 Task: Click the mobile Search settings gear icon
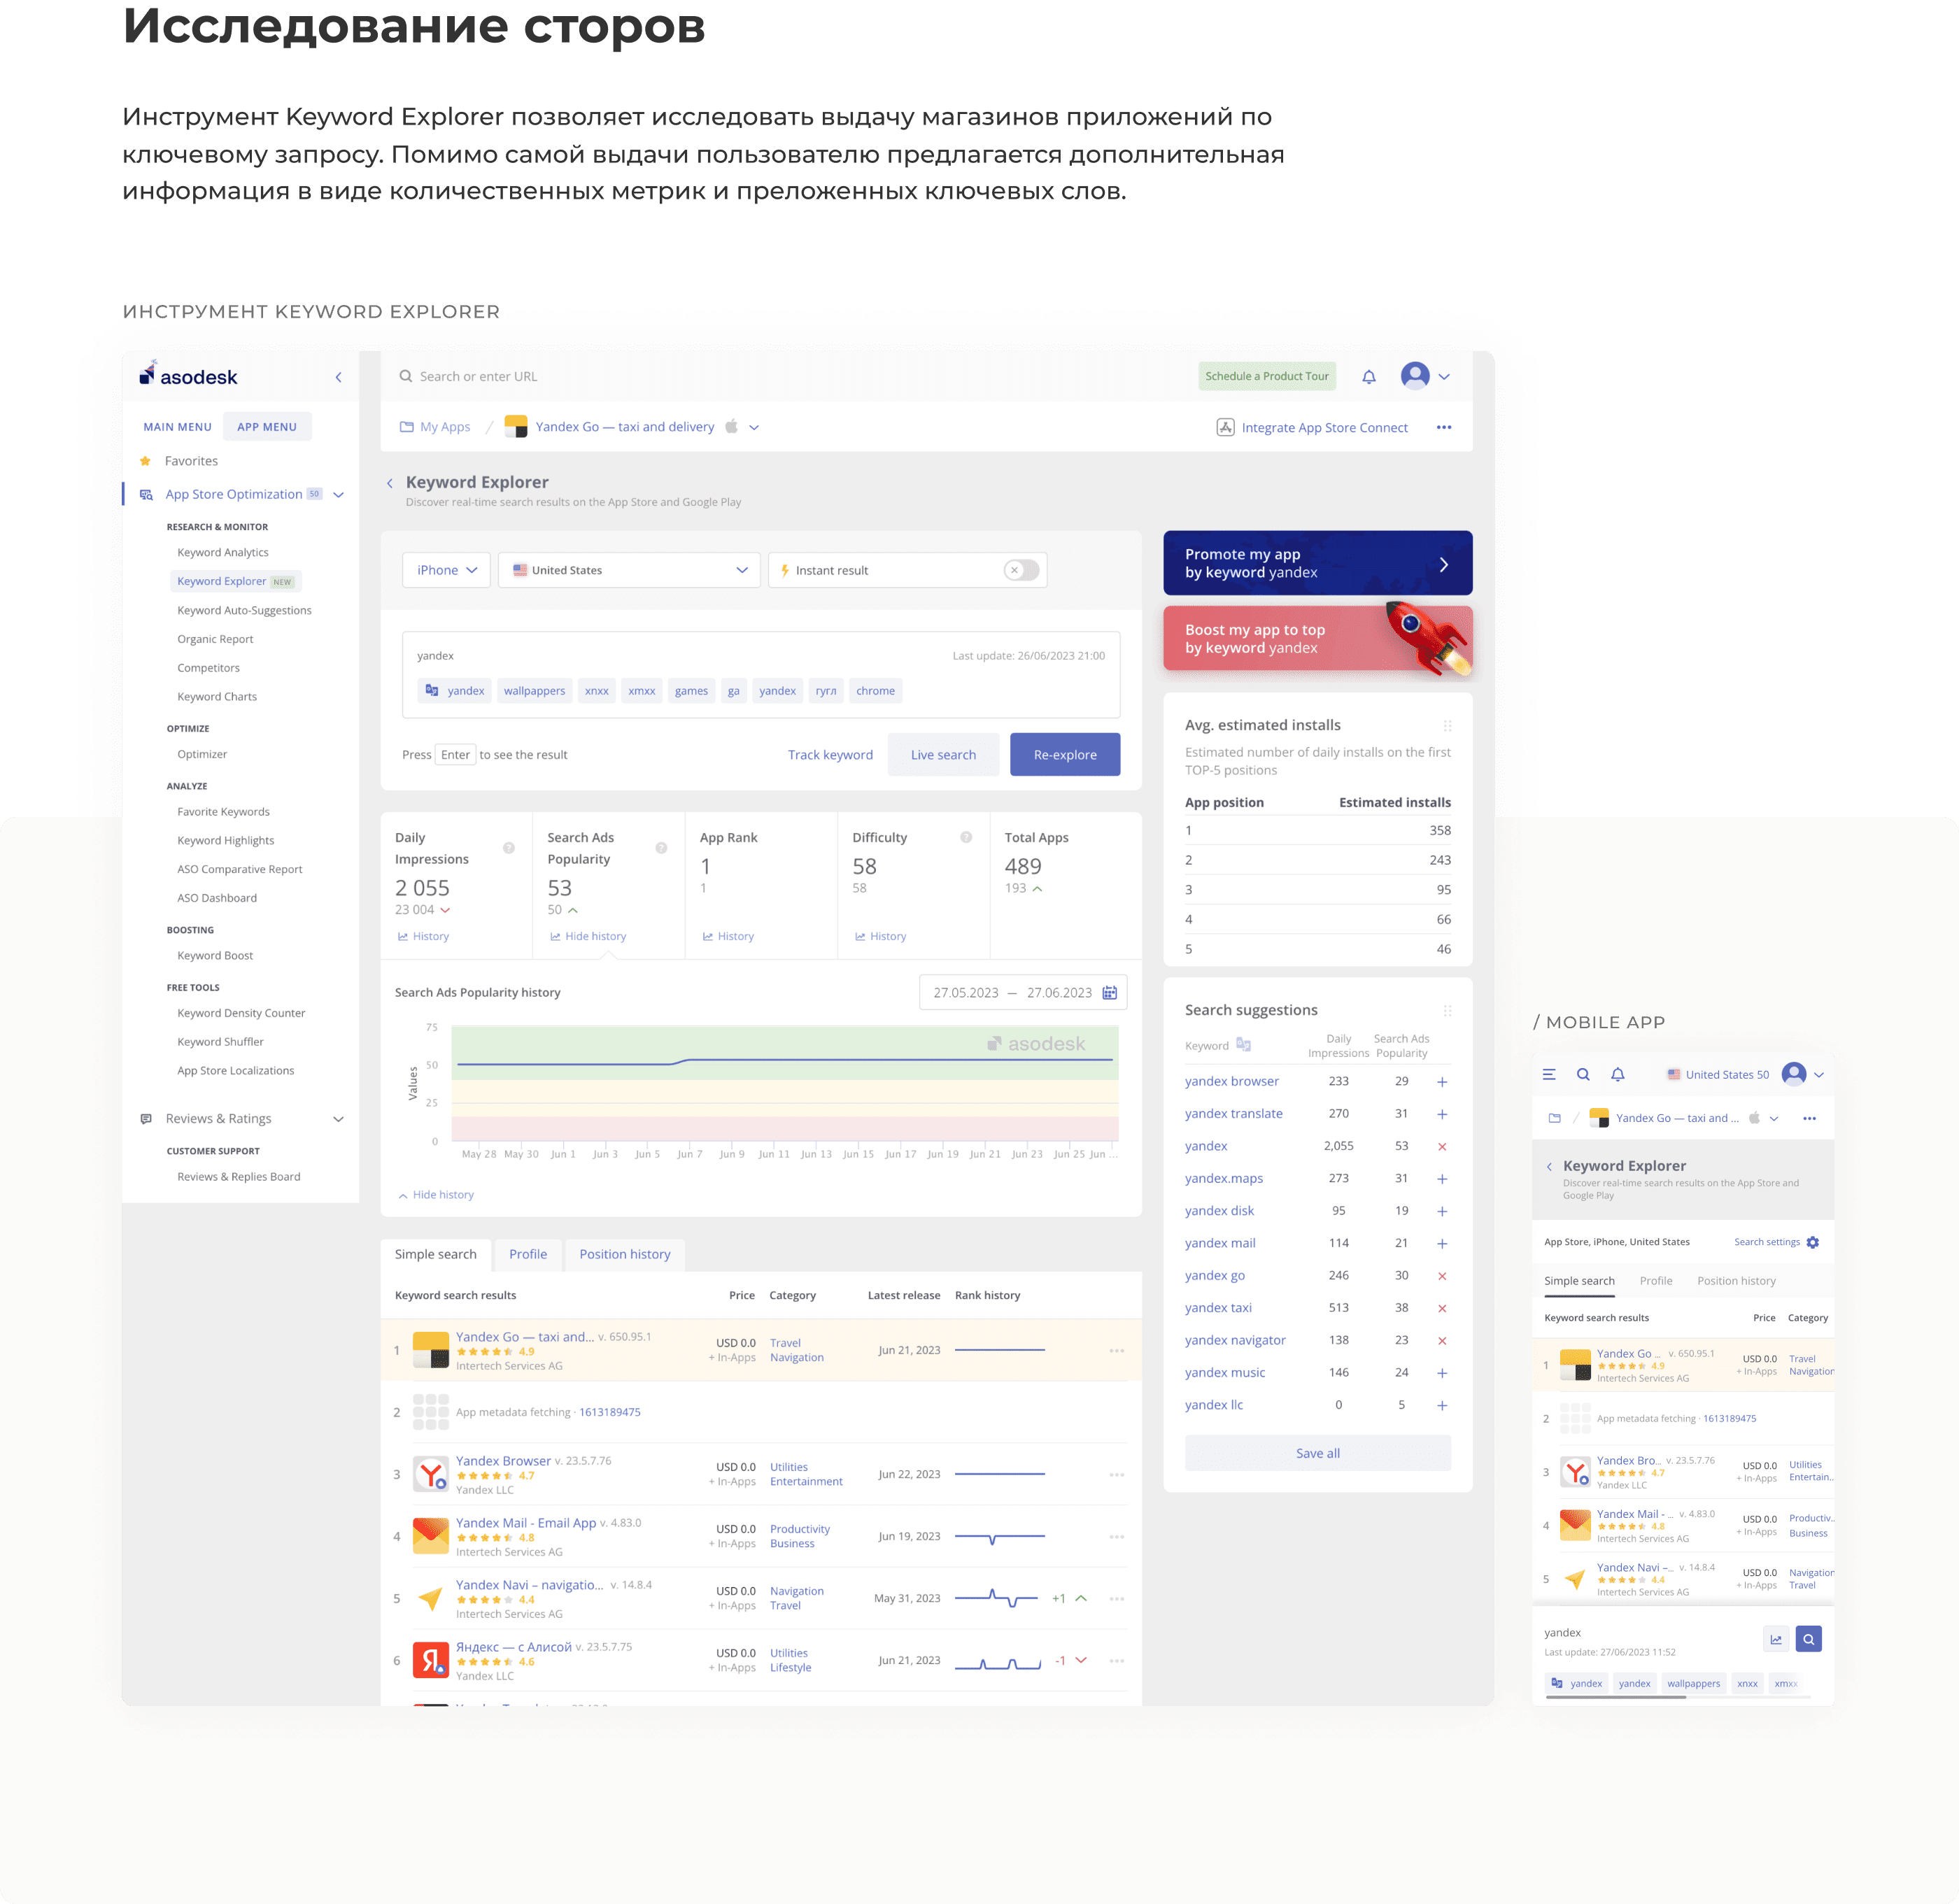[x=1813, y=1242]
